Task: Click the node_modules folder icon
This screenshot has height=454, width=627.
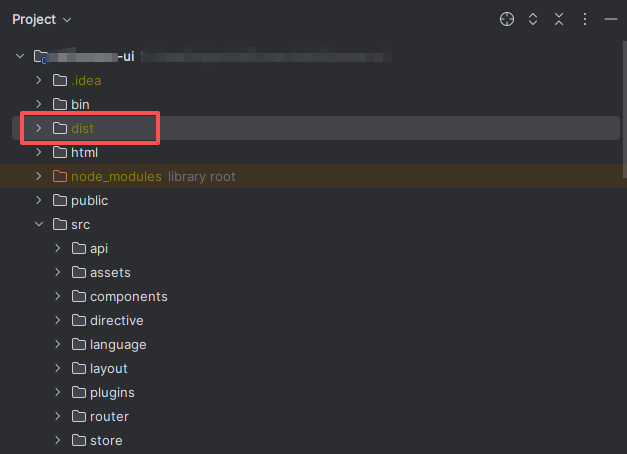Action: pos(60,176)
